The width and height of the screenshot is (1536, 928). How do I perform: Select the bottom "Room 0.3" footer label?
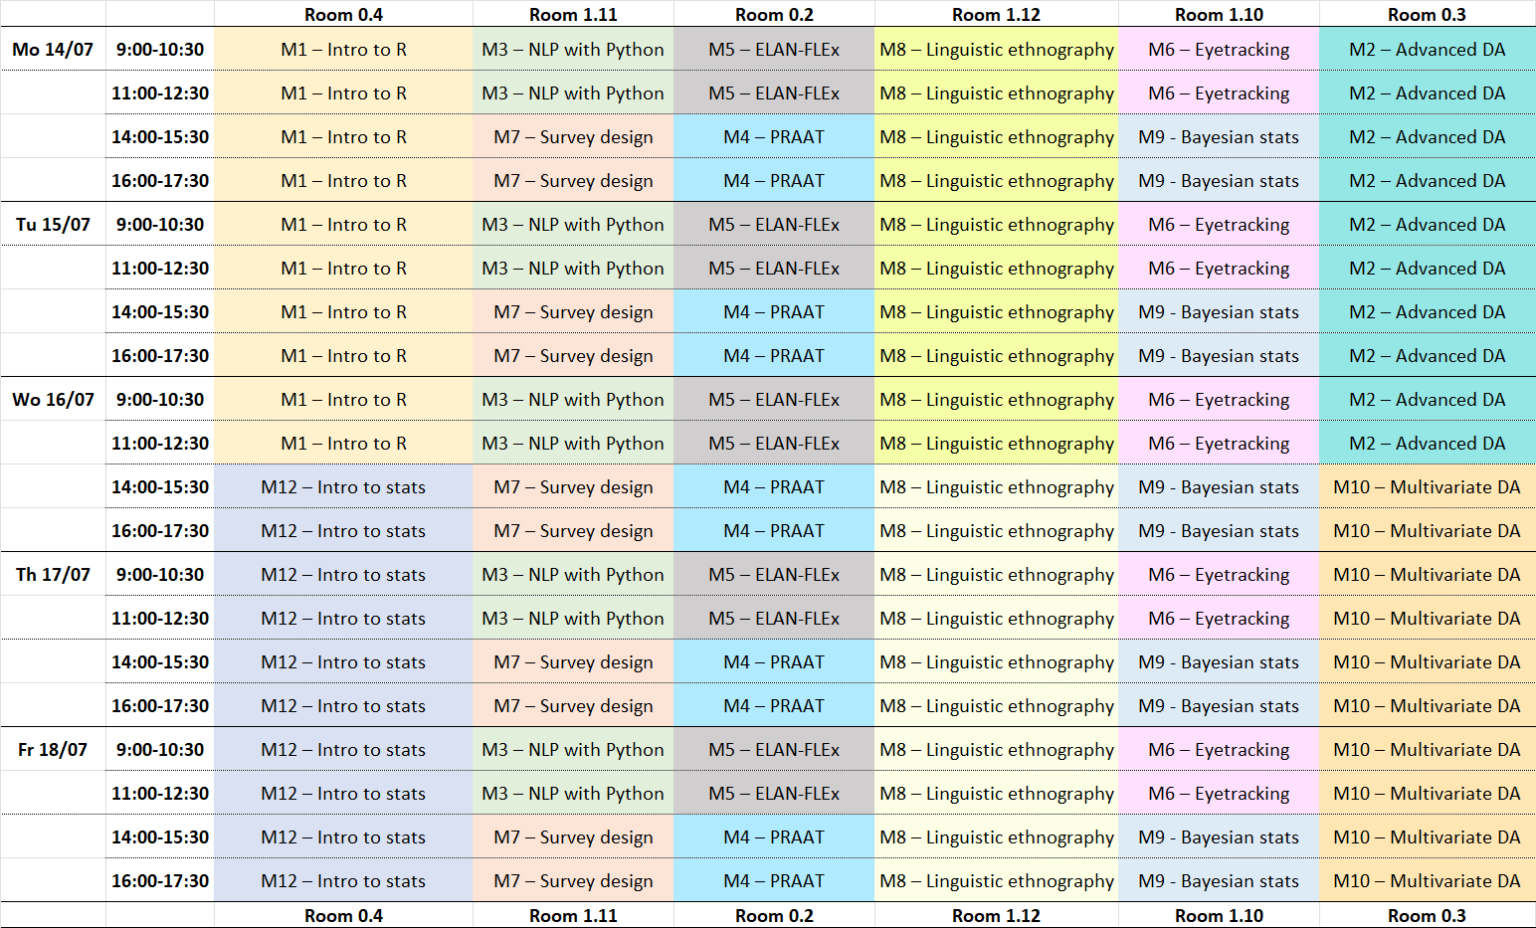pyautogui.click(x=1426, y=915)
